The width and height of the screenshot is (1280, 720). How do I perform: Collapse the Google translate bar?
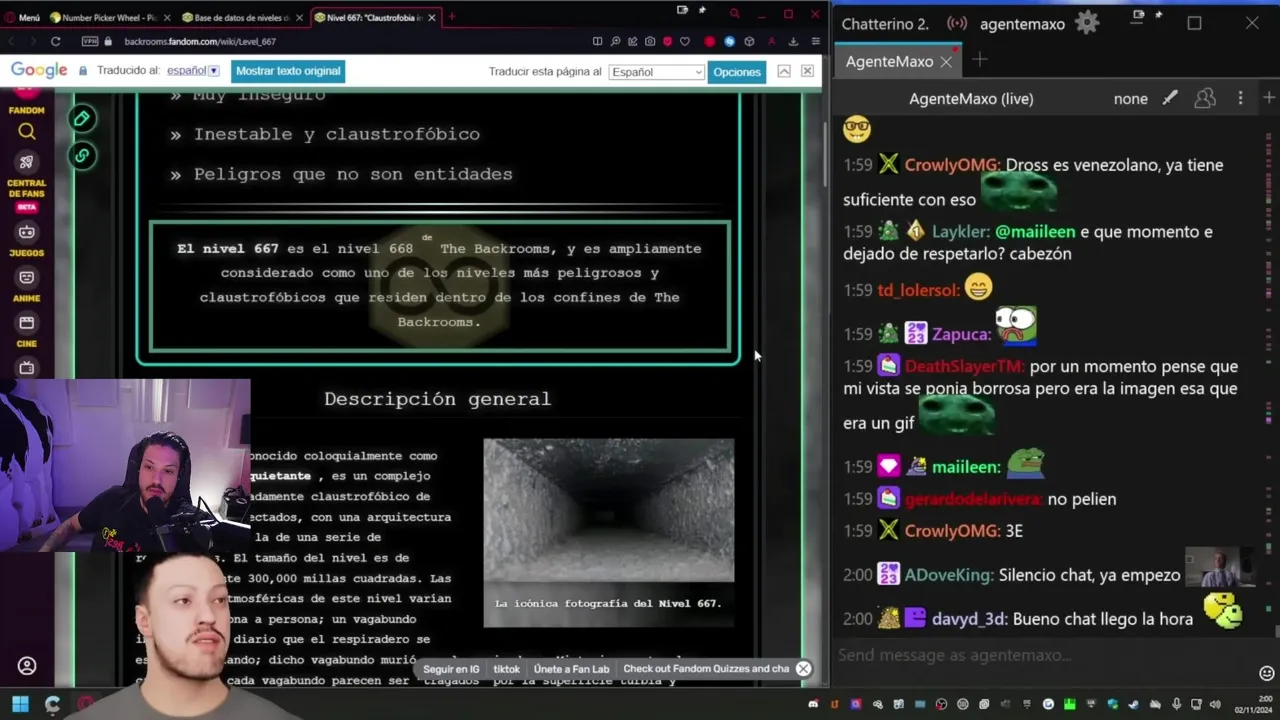click(784, 71)
